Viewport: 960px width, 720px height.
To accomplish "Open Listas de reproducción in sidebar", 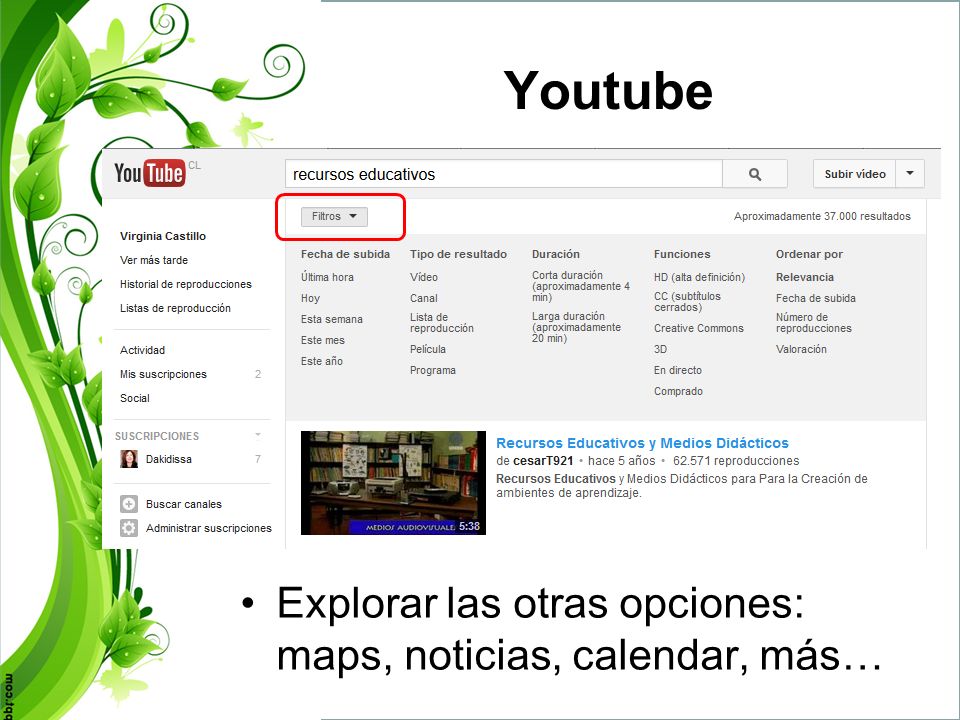I will 175,308.
